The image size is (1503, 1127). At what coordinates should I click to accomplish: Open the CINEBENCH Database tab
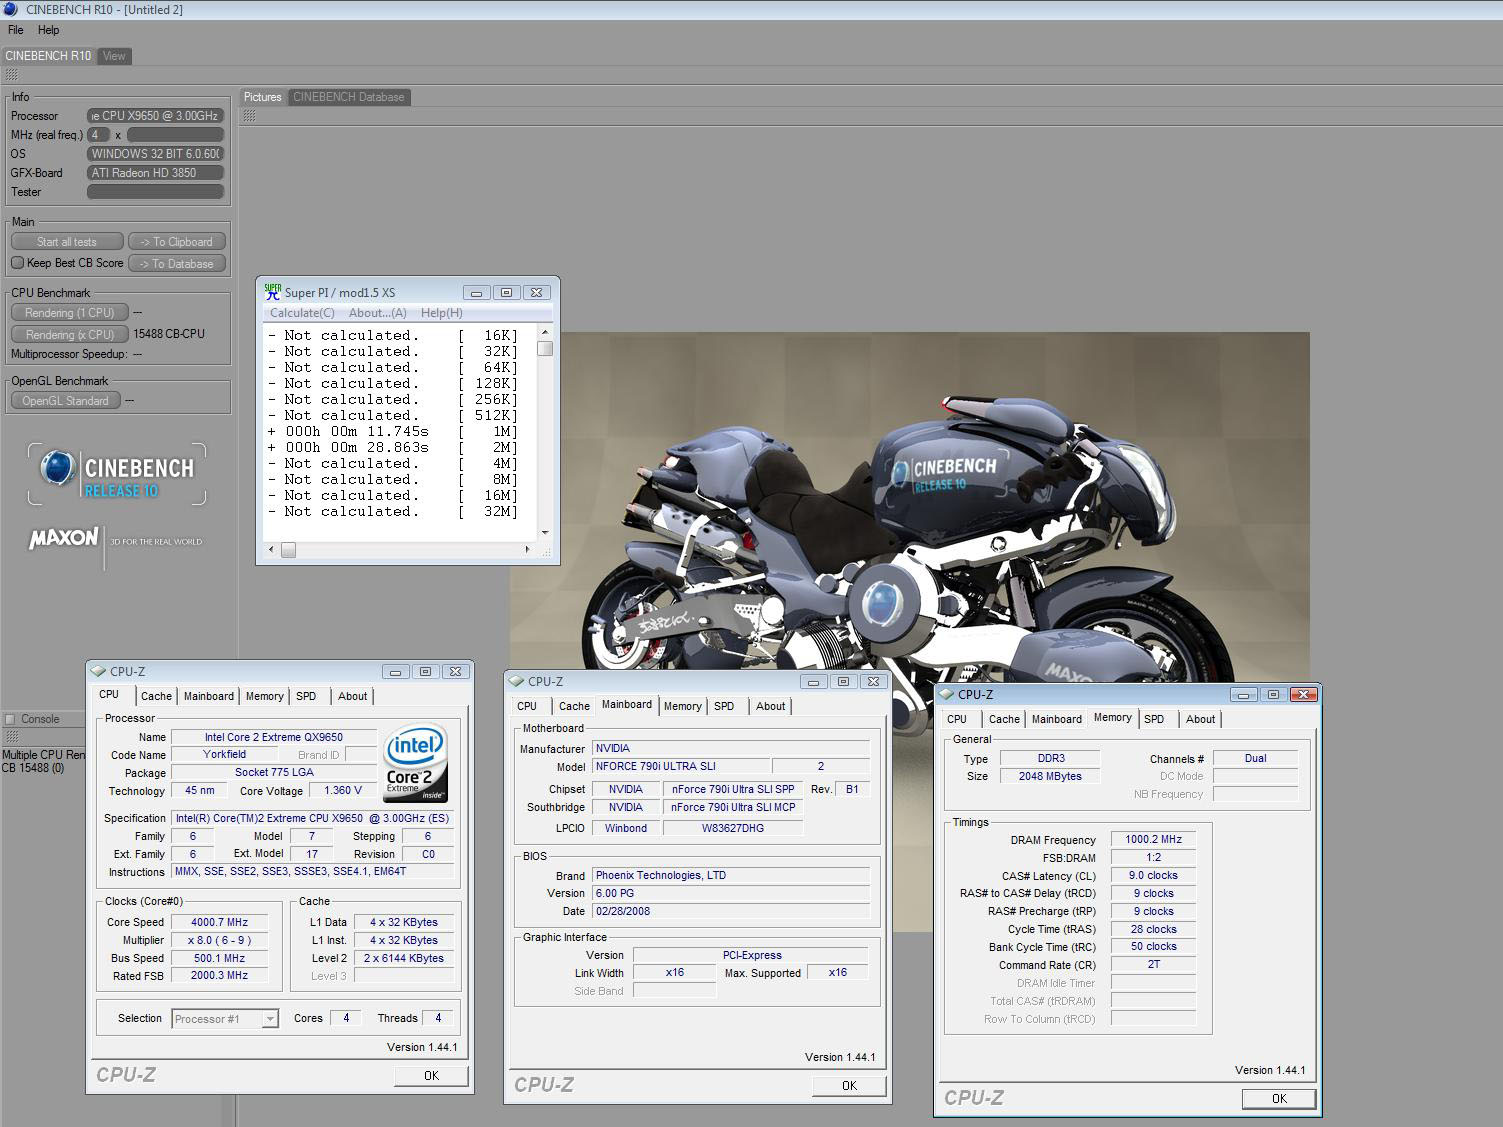pyautogui.click(x=349, y=97)
